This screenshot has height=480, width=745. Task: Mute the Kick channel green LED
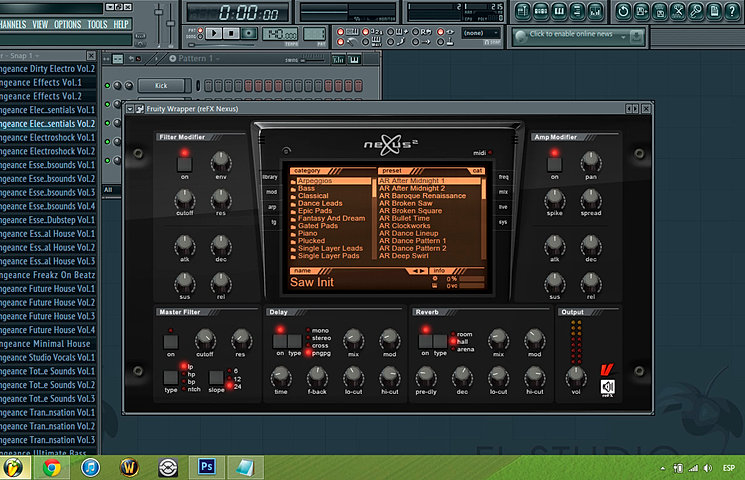107,86
